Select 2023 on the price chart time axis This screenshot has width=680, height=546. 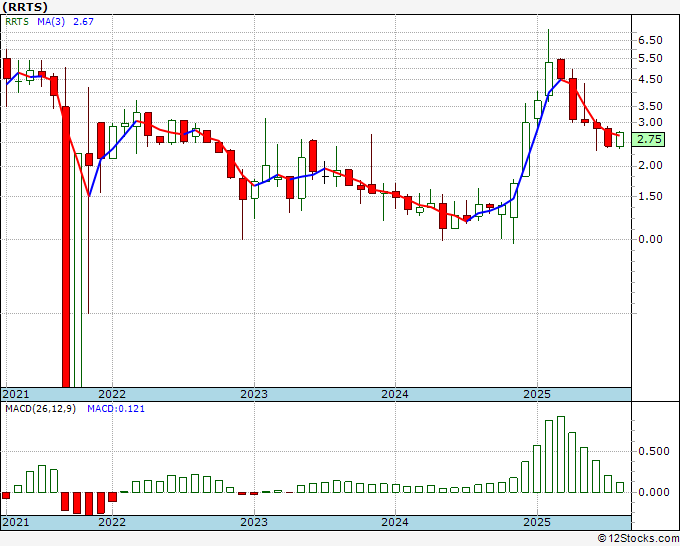pyautogui.click(x=254, y=394)
